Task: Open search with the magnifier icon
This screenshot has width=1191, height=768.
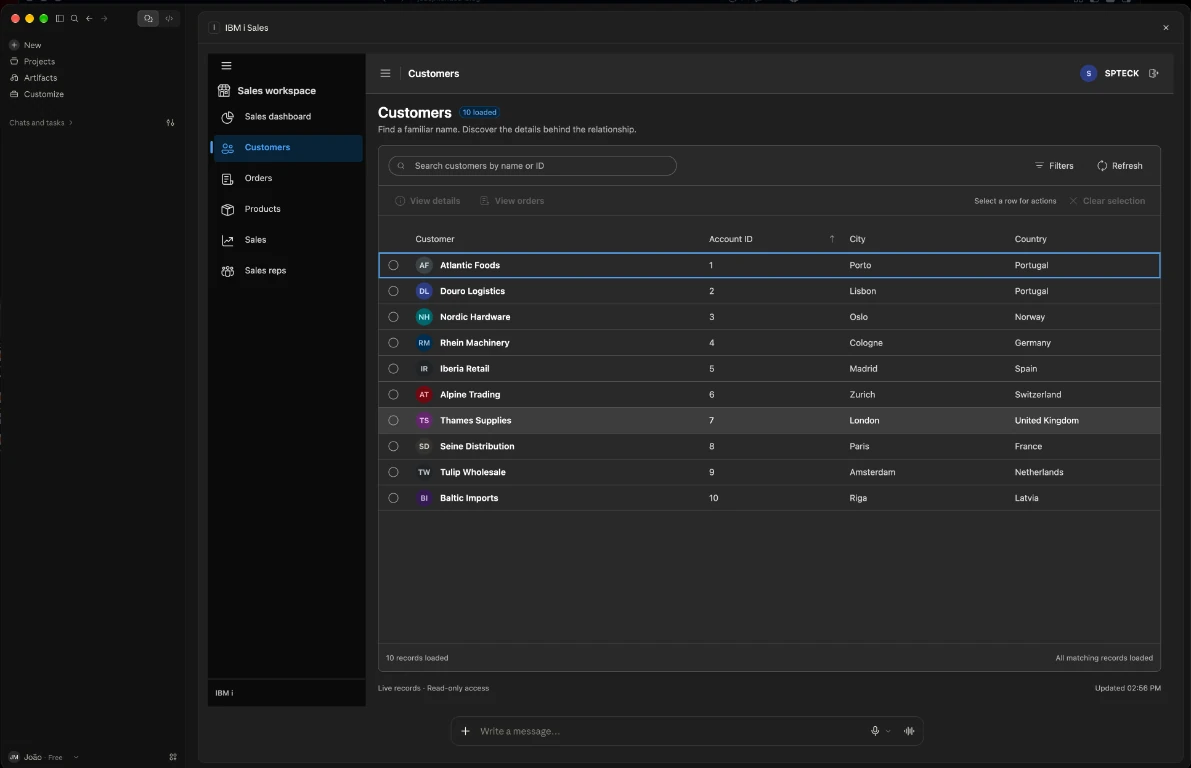Action: [x=74, y=18]
